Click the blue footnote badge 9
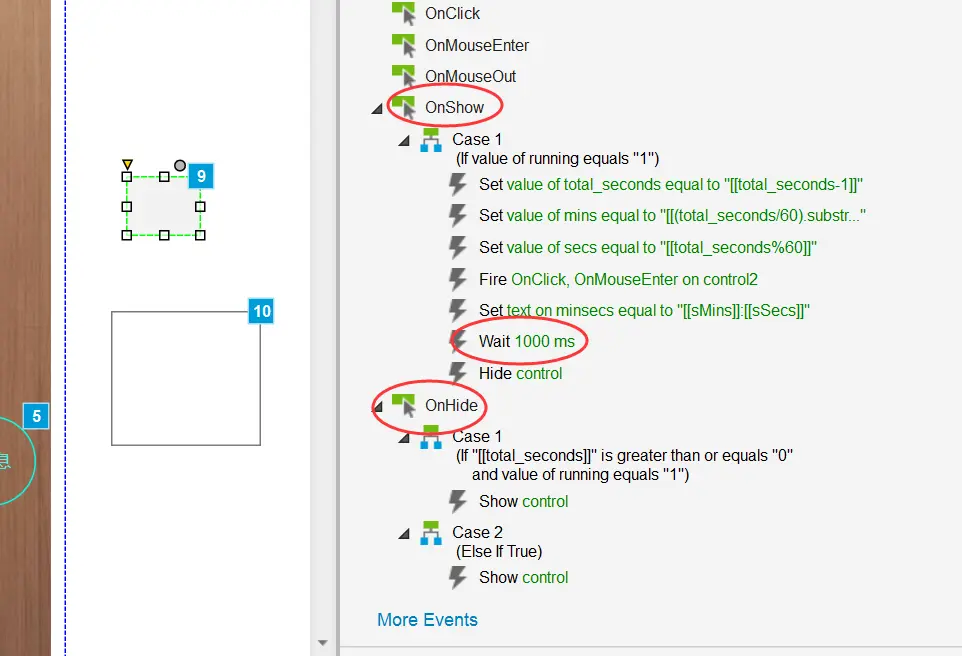This screenshot has width=962, height=656. click(201, 176)
